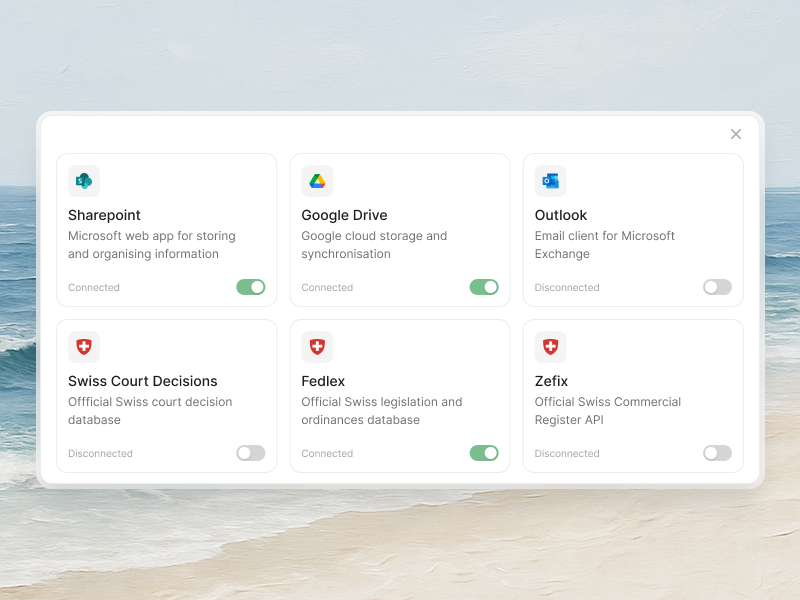Switch on Swiss Court Decisions toggle
The height and width of the screenshot is (600, 800).
tap(251, 453)
